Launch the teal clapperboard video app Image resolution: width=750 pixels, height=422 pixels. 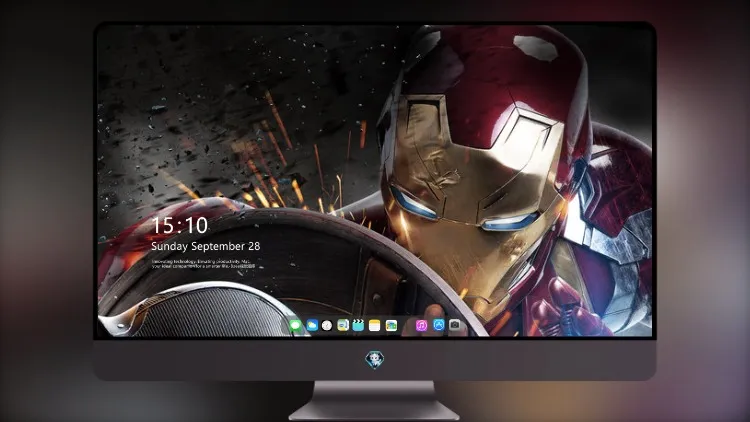358,325
